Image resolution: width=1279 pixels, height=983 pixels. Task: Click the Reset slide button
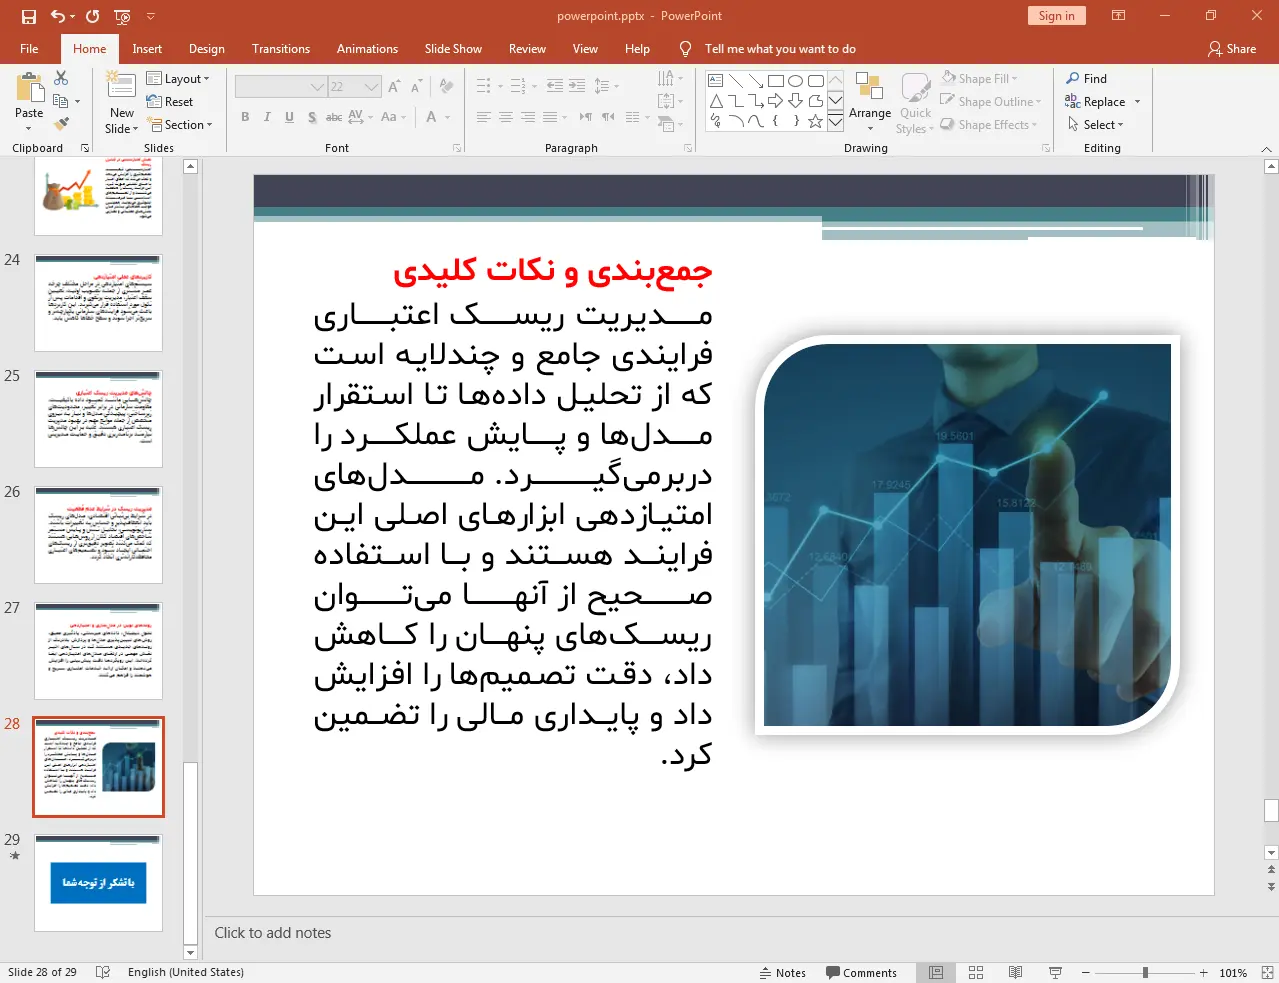170,102
